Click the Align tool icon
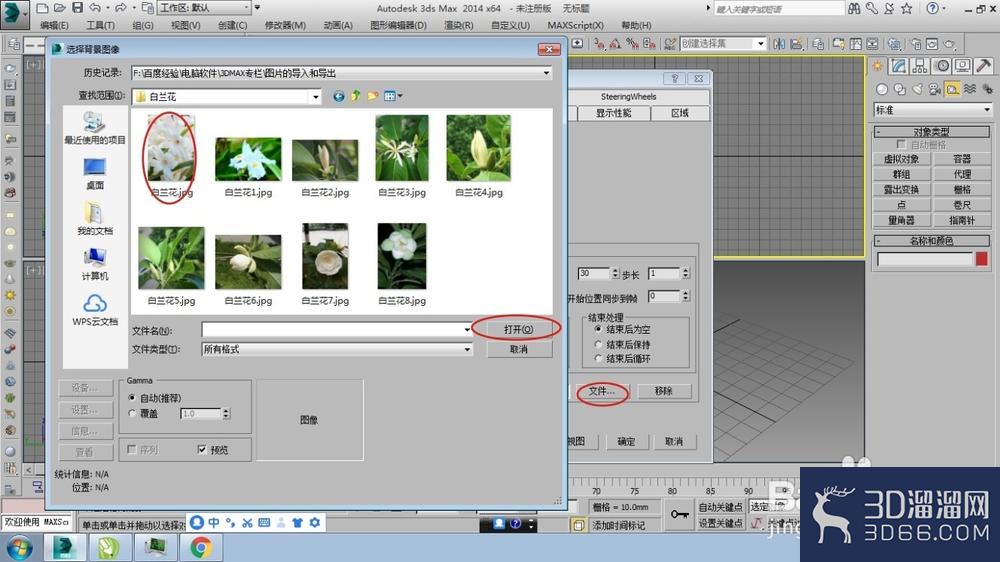 tap(797, 43)
